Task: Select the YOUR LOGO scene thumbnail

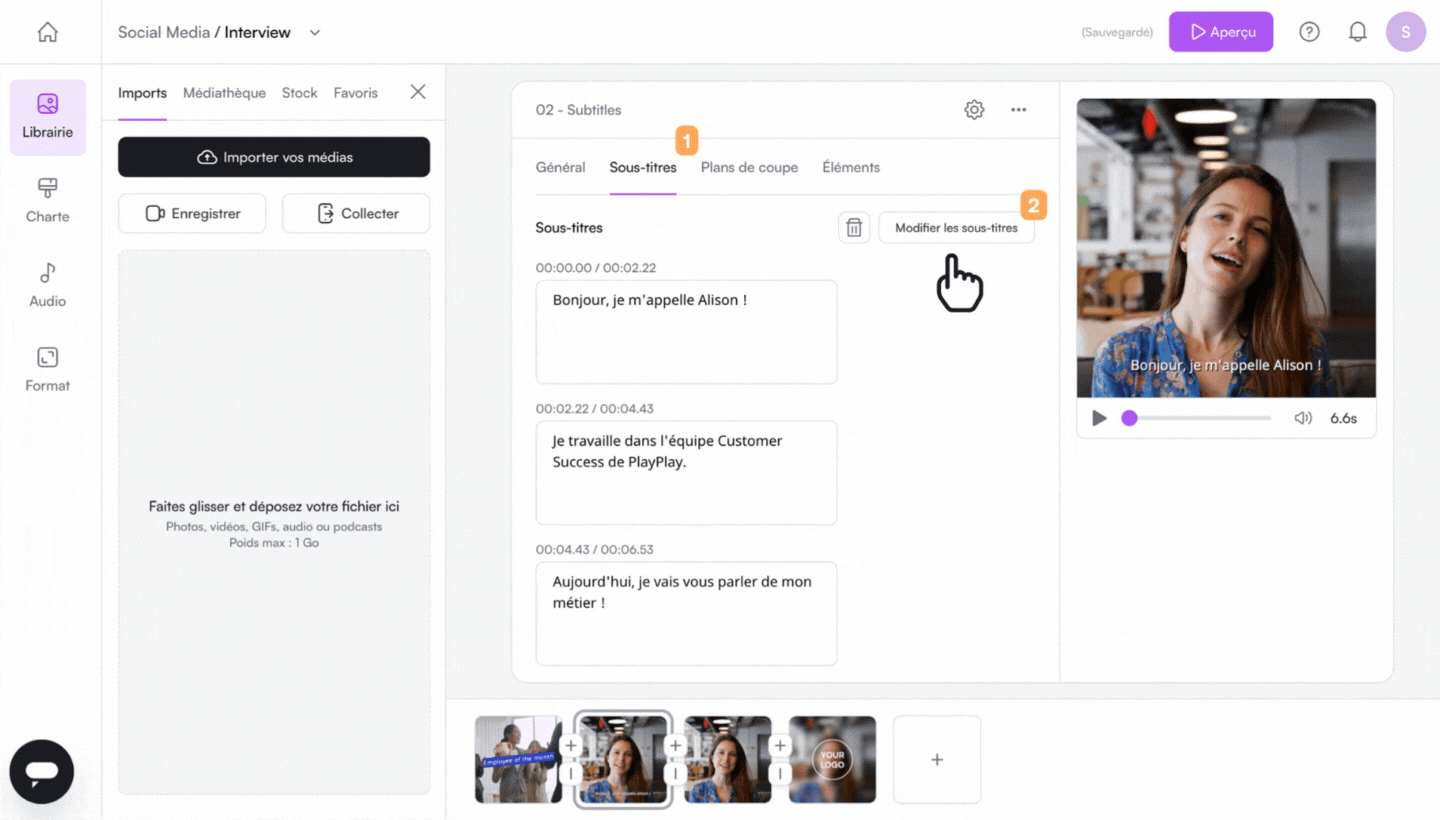Action: 832,759
